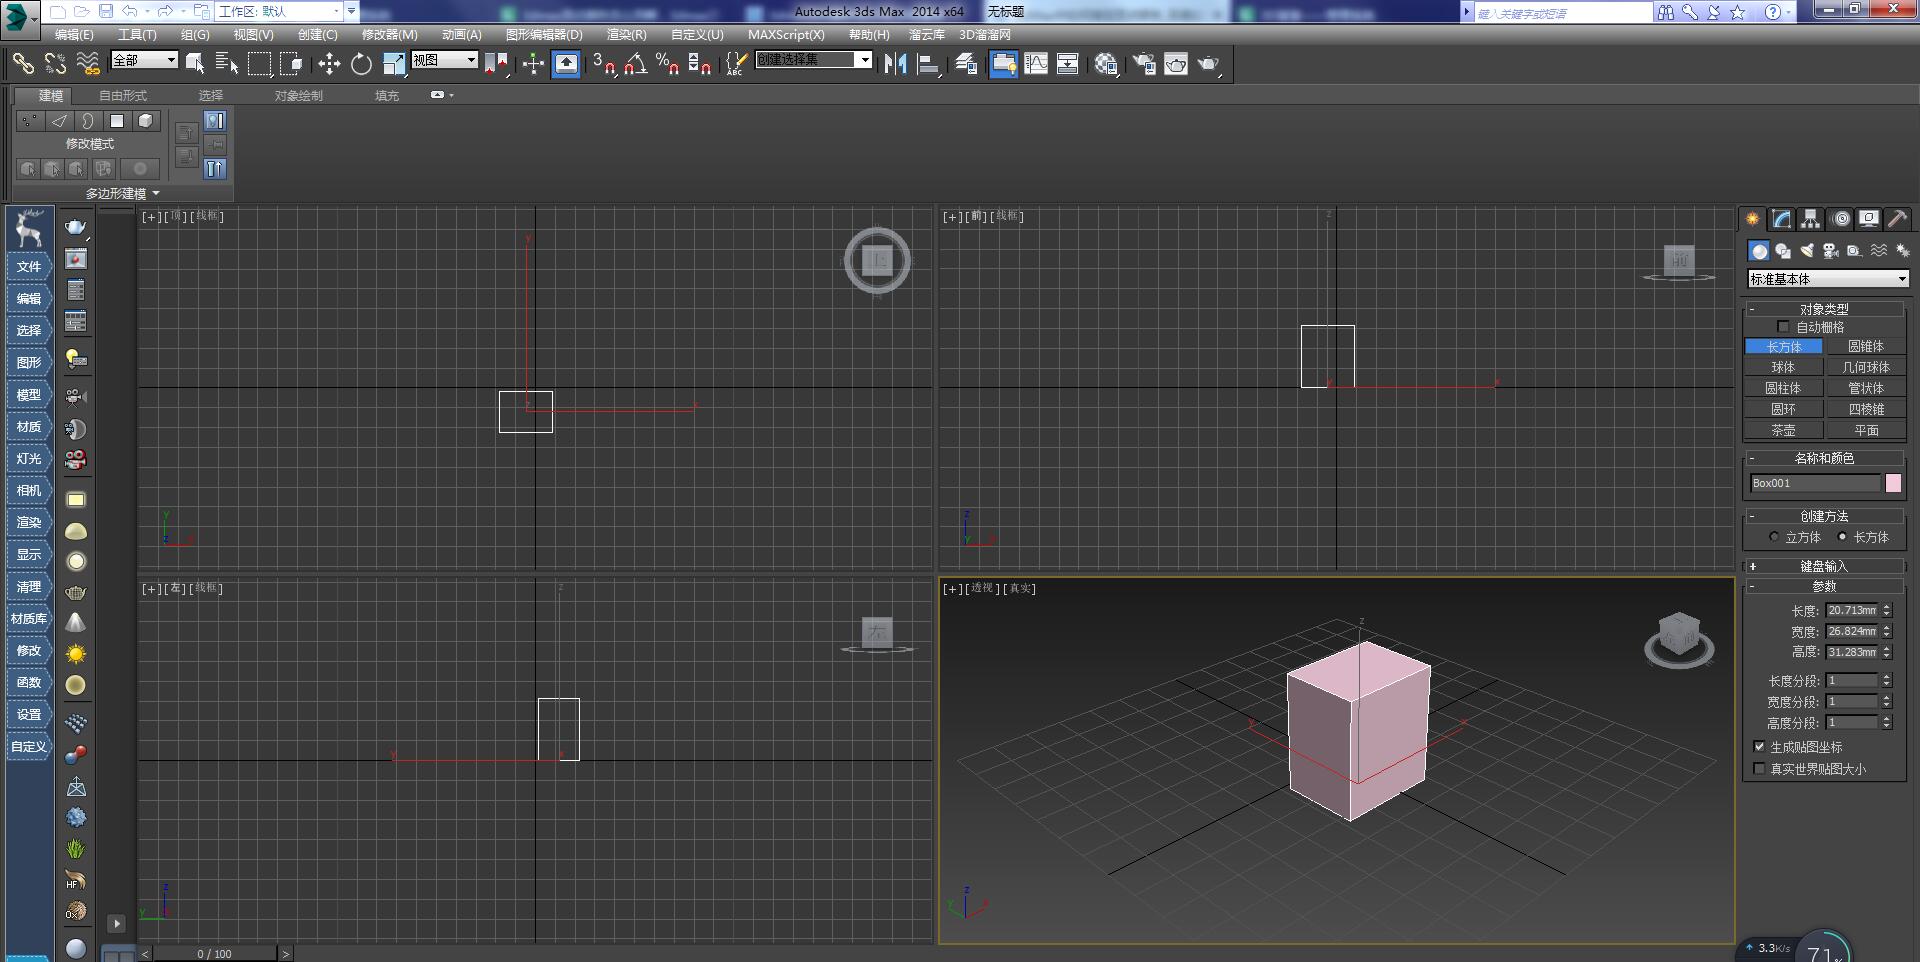Open the Modify panel in command panel
Image resolution: width=1920 pixels, height=962 pixels.
tap(1782, 219)
